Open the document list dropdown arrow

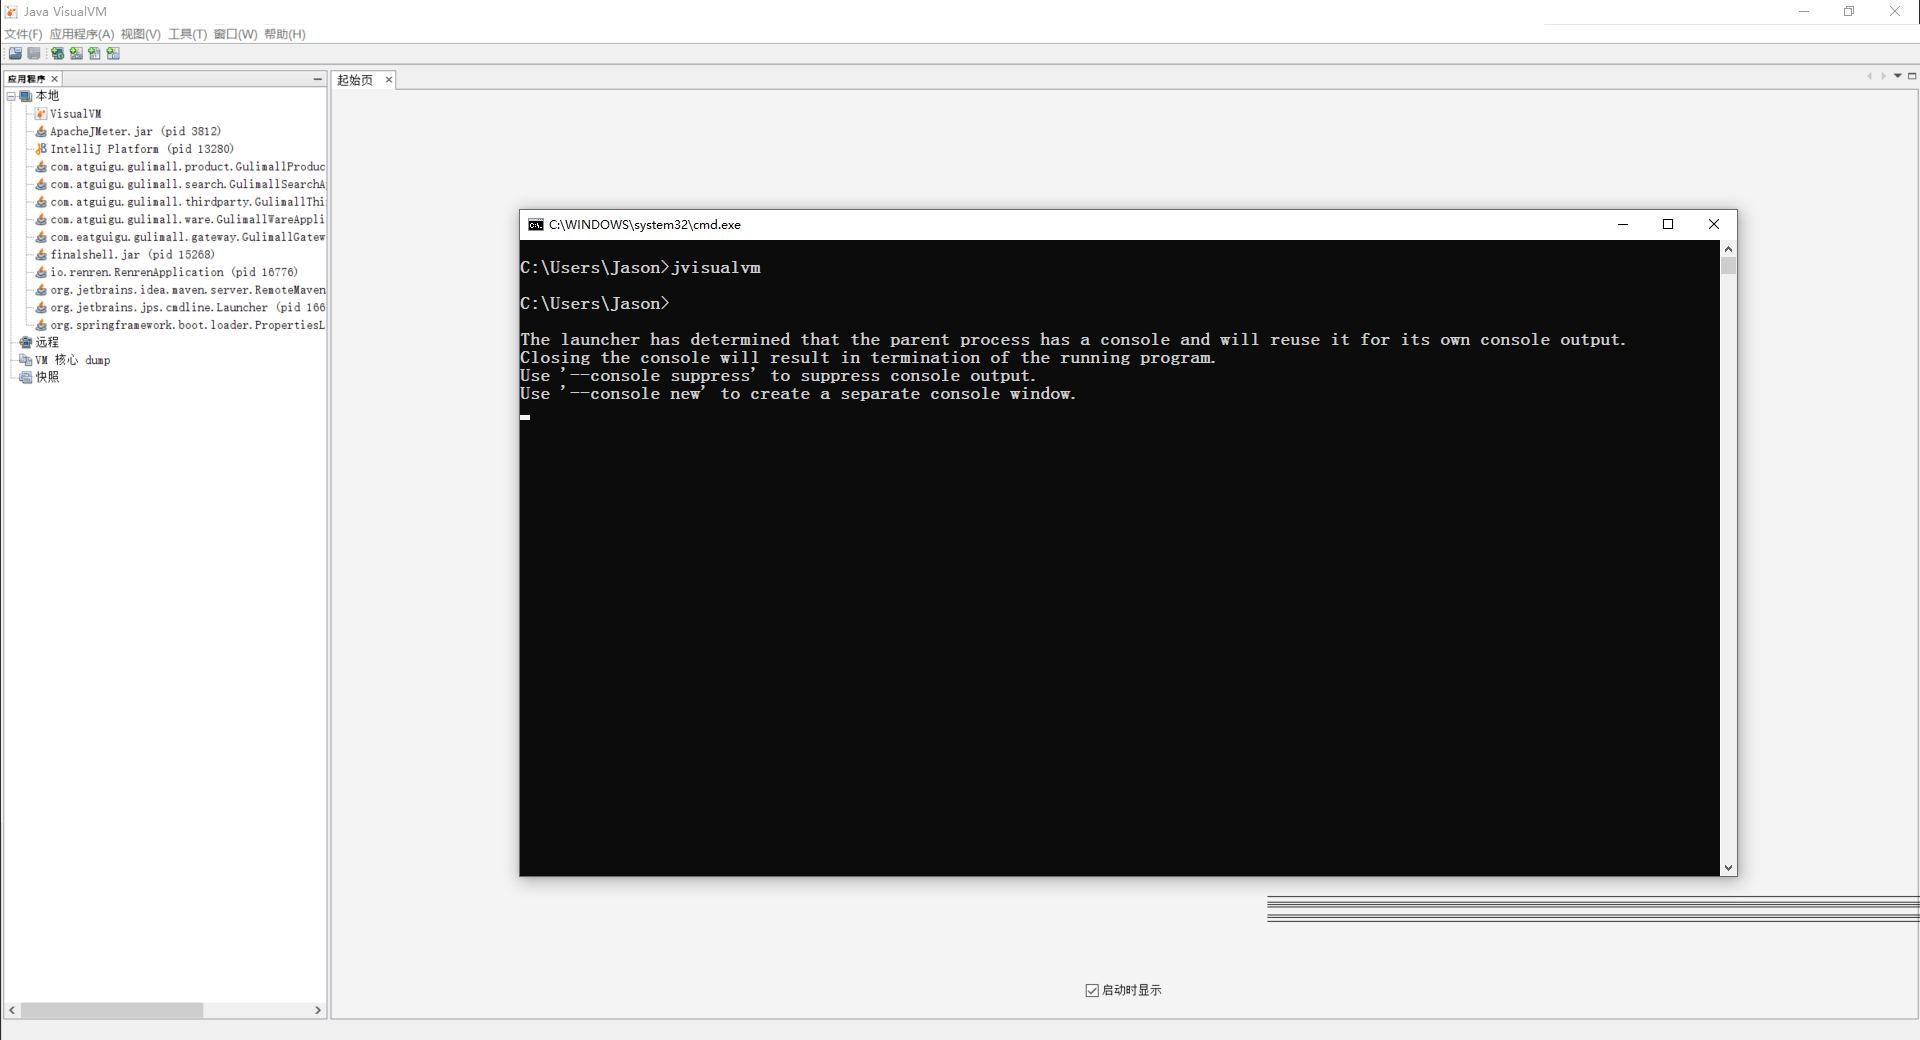click(x=1897, y=76)
